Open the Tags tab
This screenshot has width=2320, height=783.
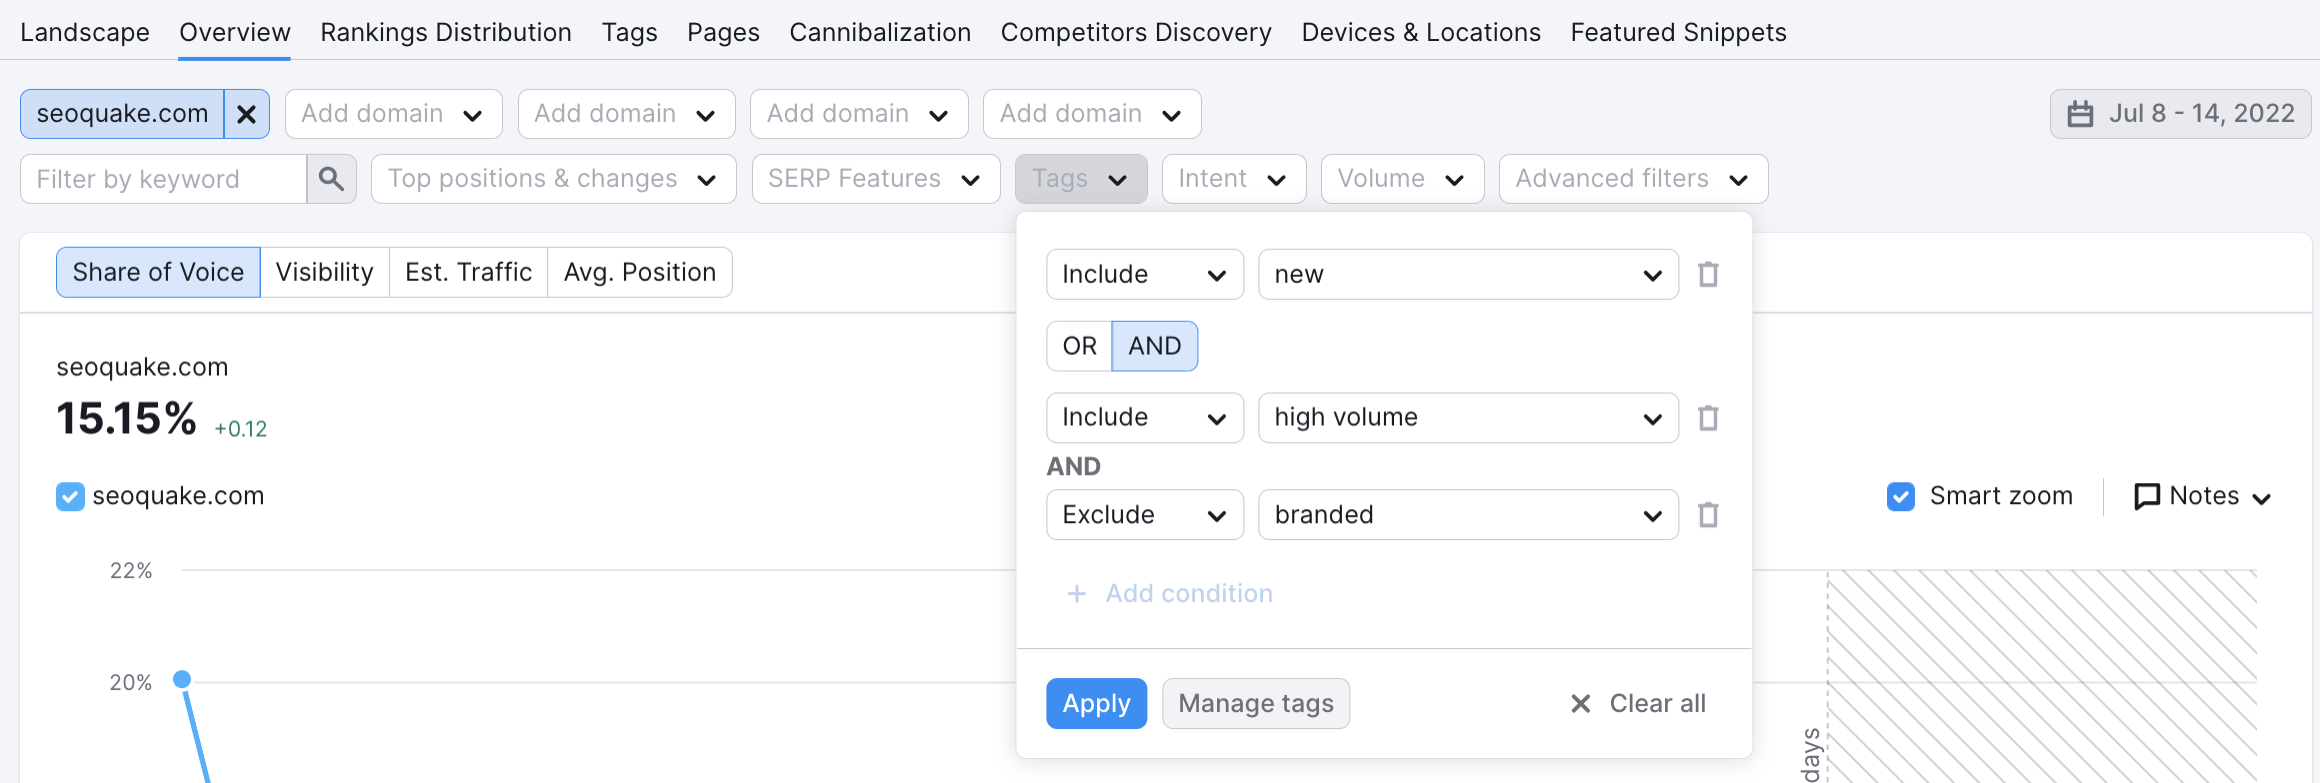click(x=629, y=32)
